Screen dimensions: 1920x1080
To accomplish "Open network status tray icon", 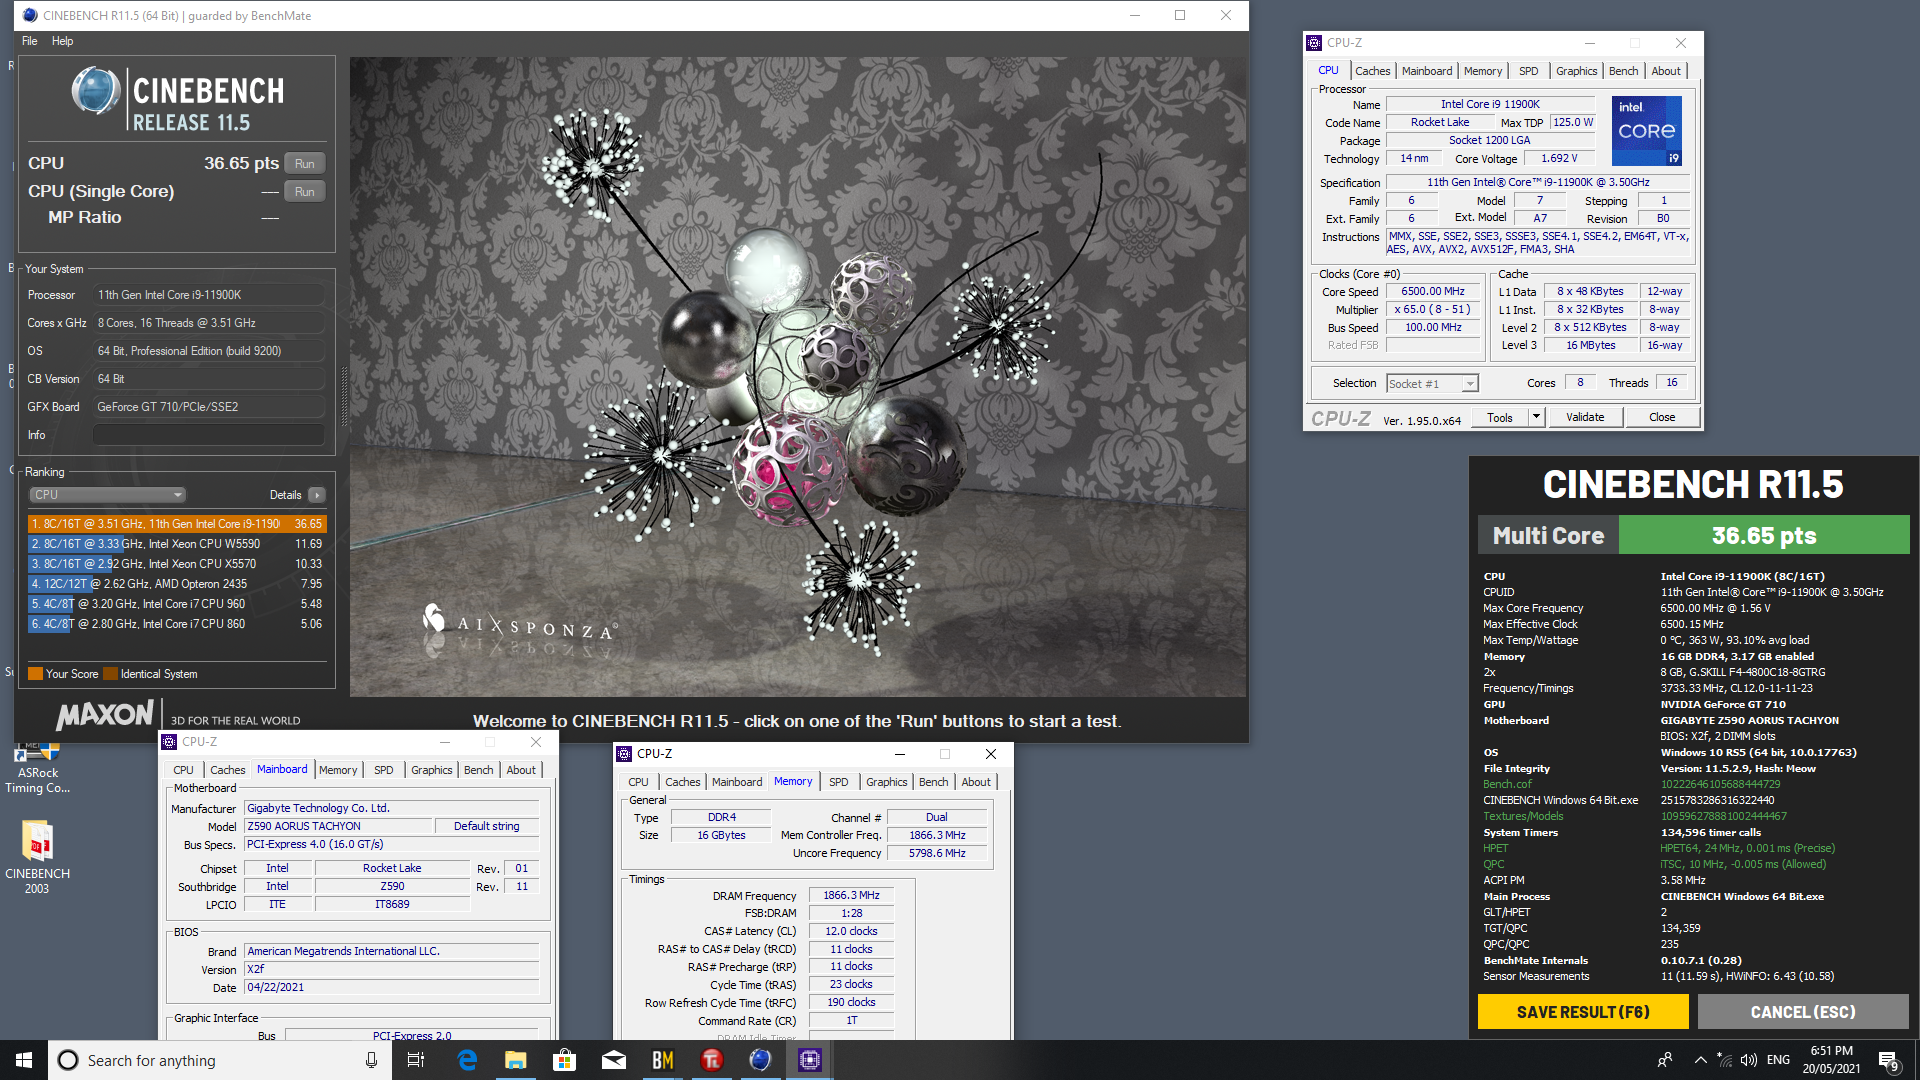I will coord(1724,1060).
